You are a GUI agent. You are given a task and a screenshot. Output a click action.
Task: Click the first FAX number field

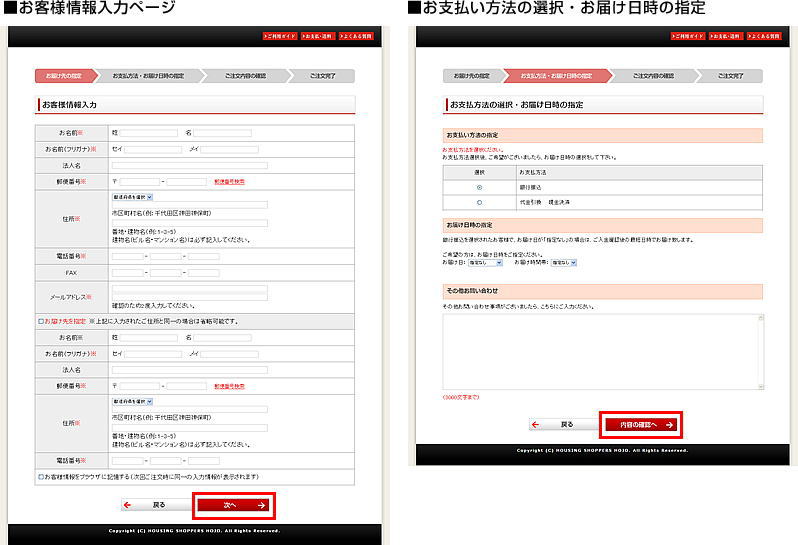pos(127,272)
